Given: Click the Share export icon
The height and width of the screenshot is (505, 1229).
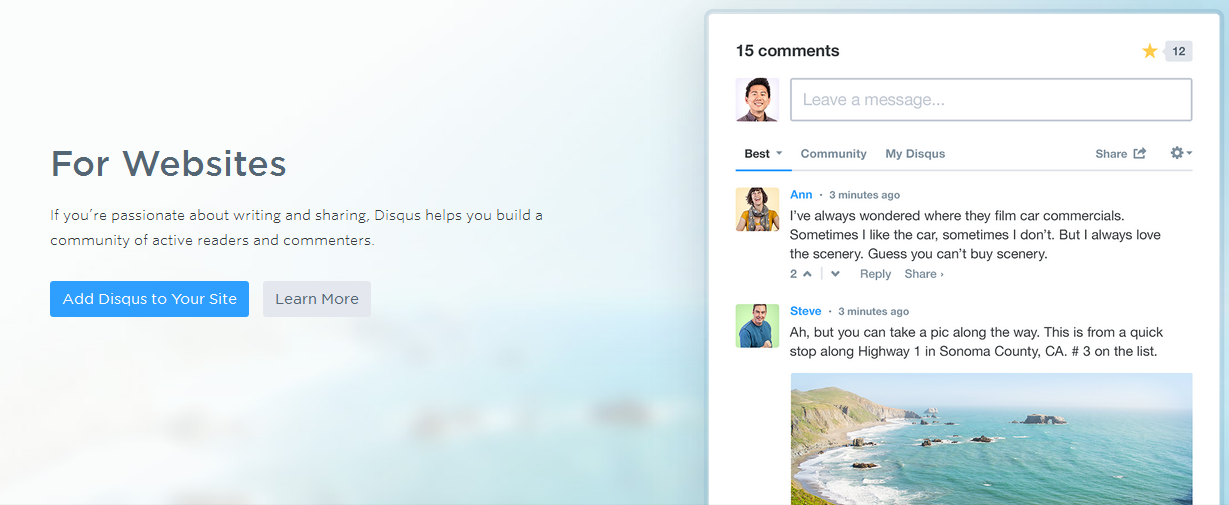Looking at the screenshot, I should pos(1139,153).
